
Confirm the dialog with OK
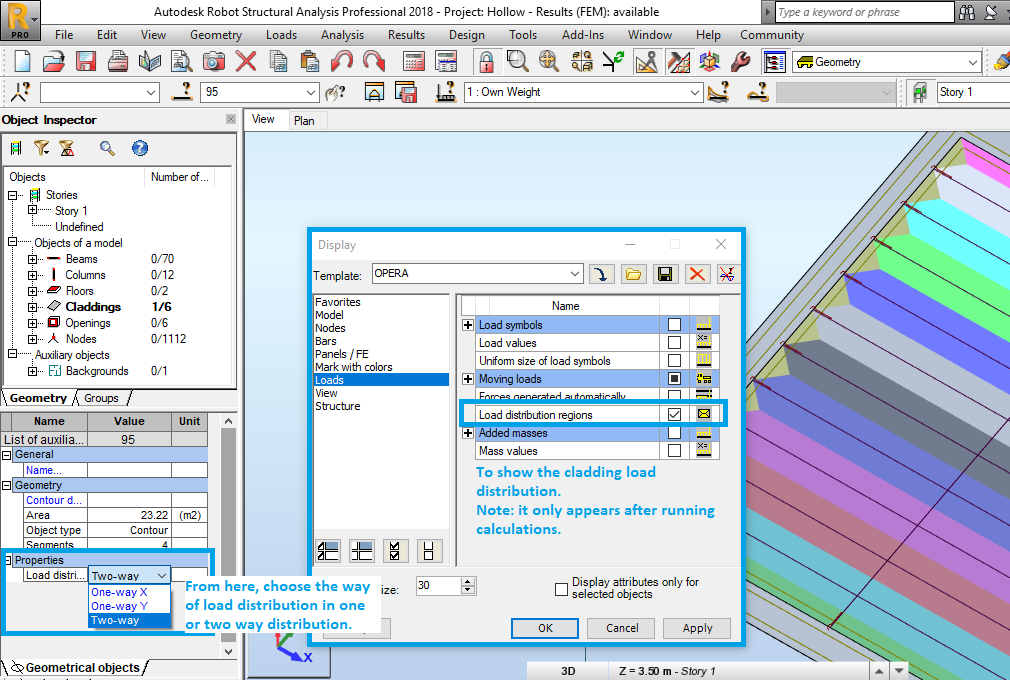(x=544, y=628)
